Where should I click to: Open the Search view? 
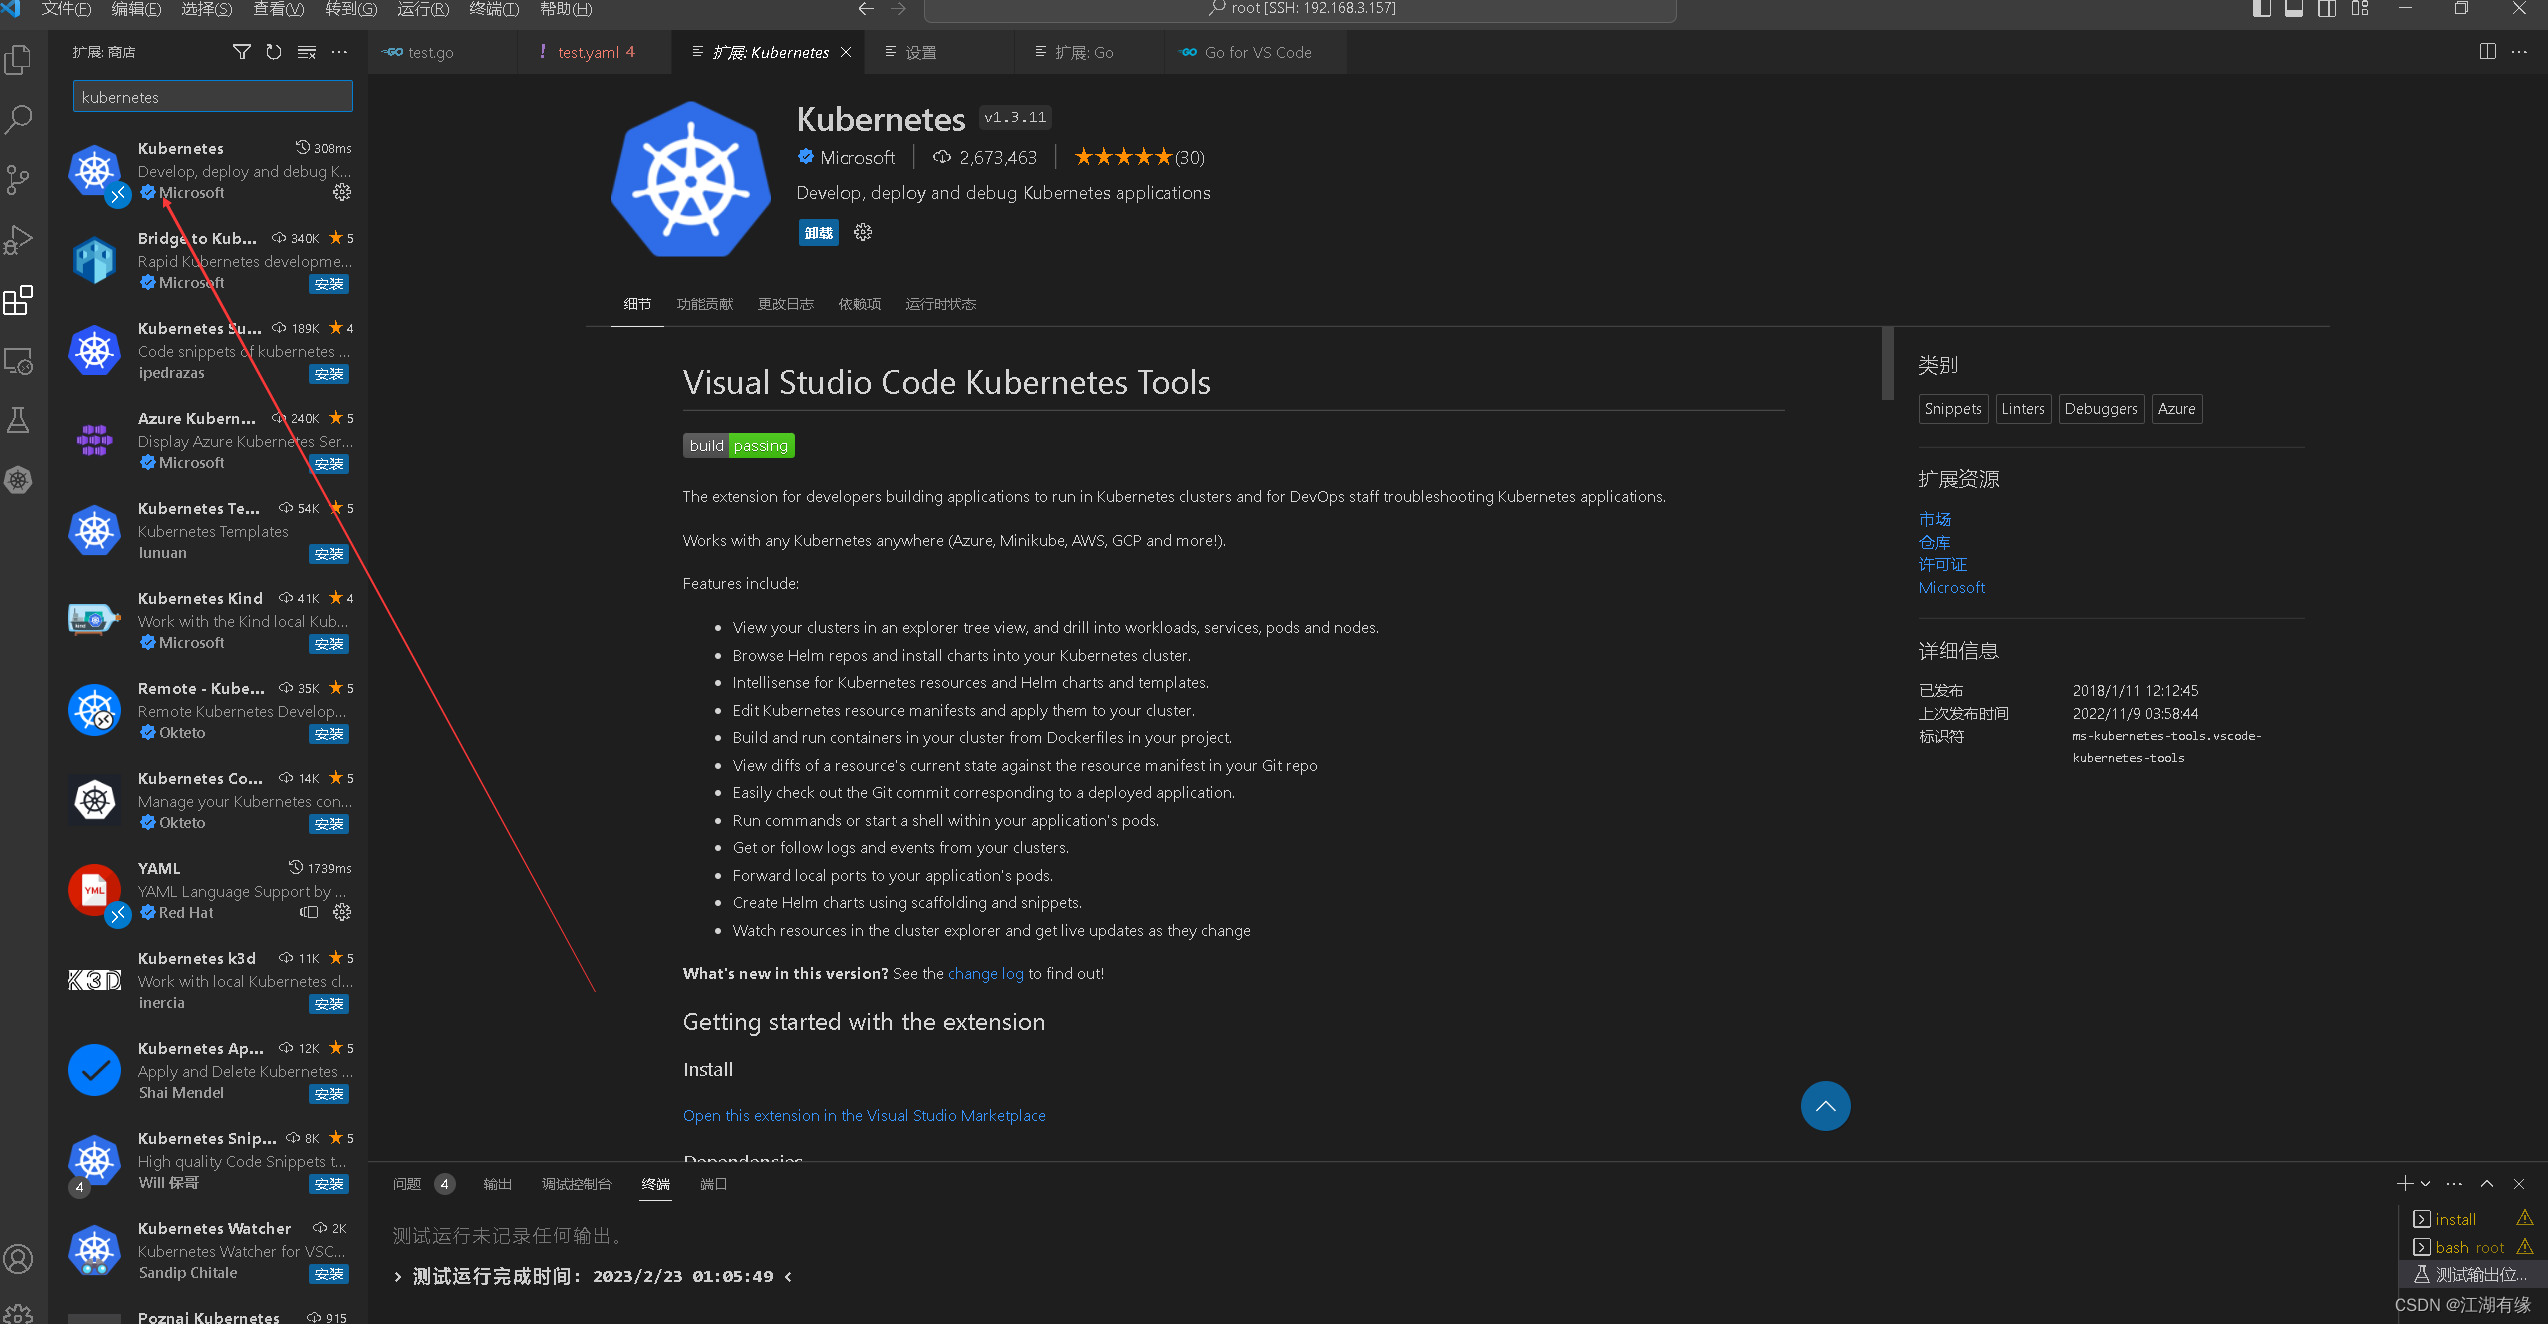click(18, 119)
